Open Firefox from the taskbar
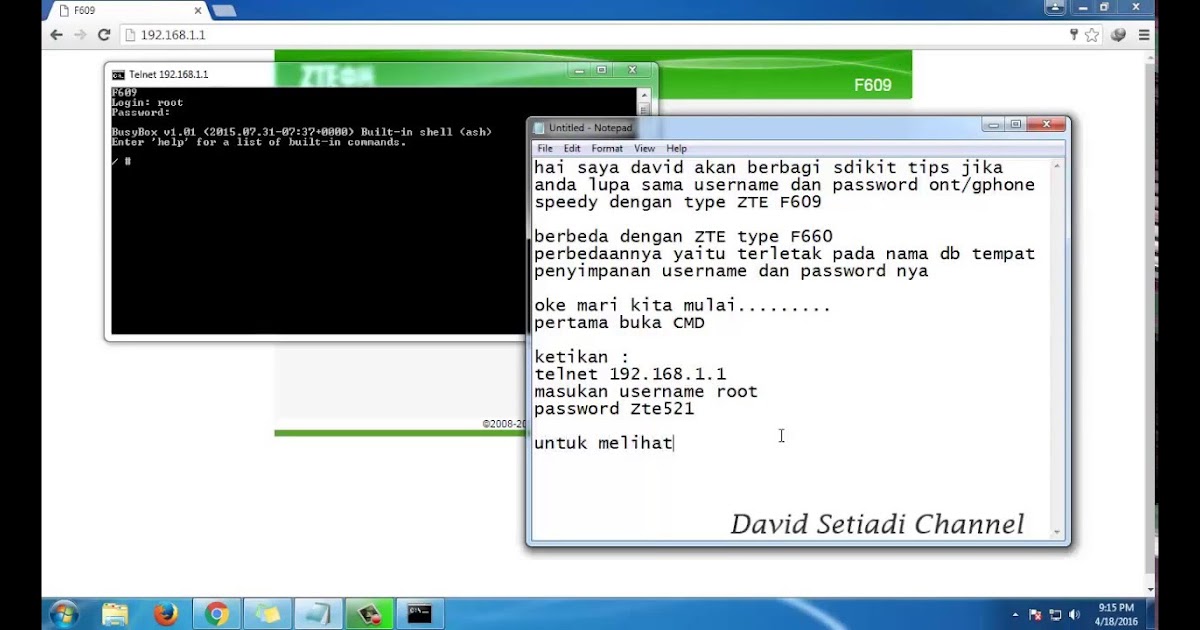Screen dimensions: 1200x630 (166, 614)
